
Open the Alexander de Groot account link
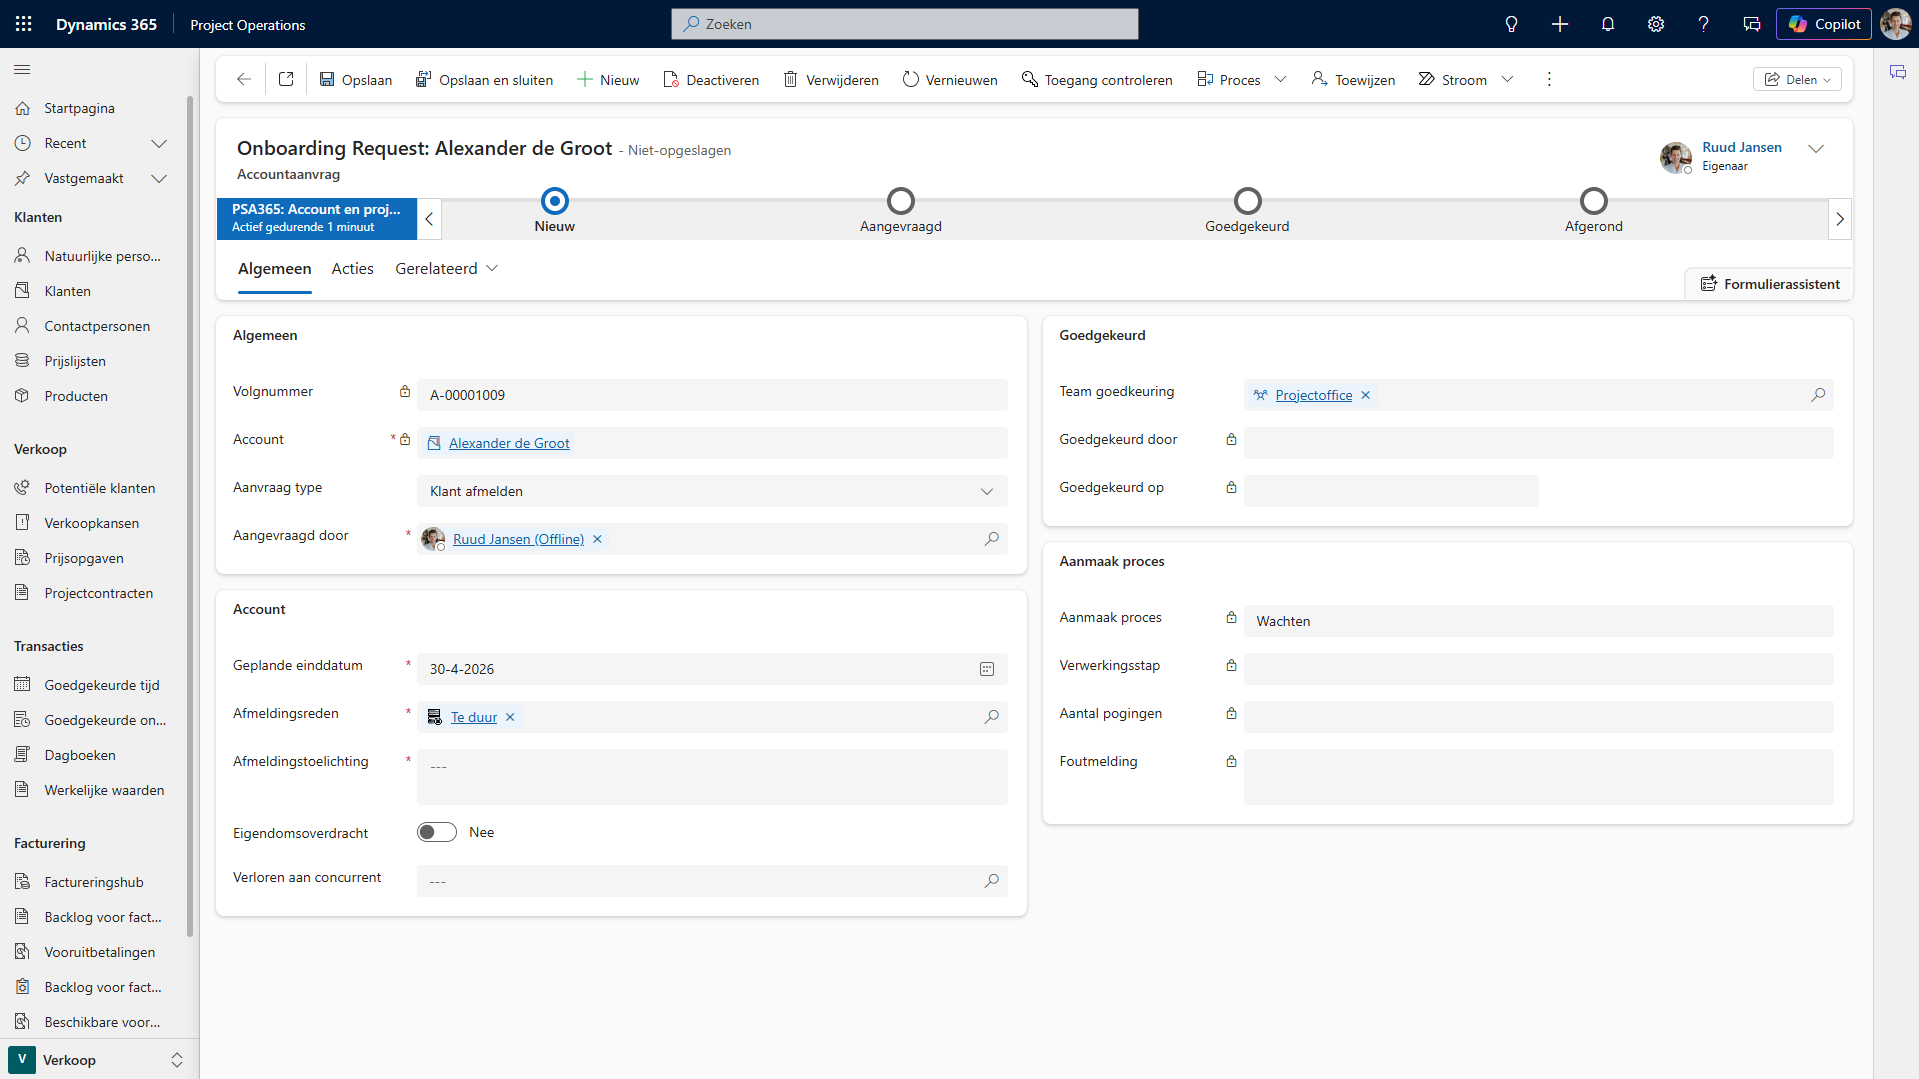(x=508, y=443)
